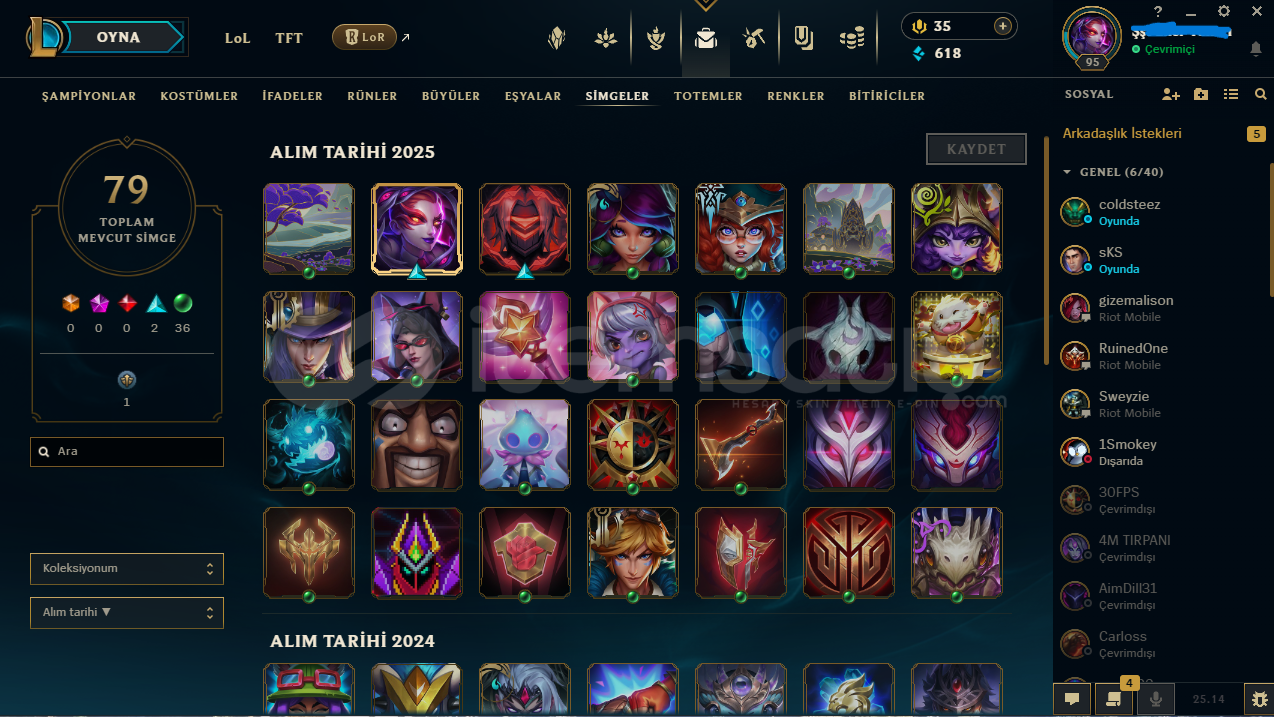The width and height of the screenshot is (1274, 717).
Task: Open the Store coins icon in the top navigation
Action: point(852,39)
